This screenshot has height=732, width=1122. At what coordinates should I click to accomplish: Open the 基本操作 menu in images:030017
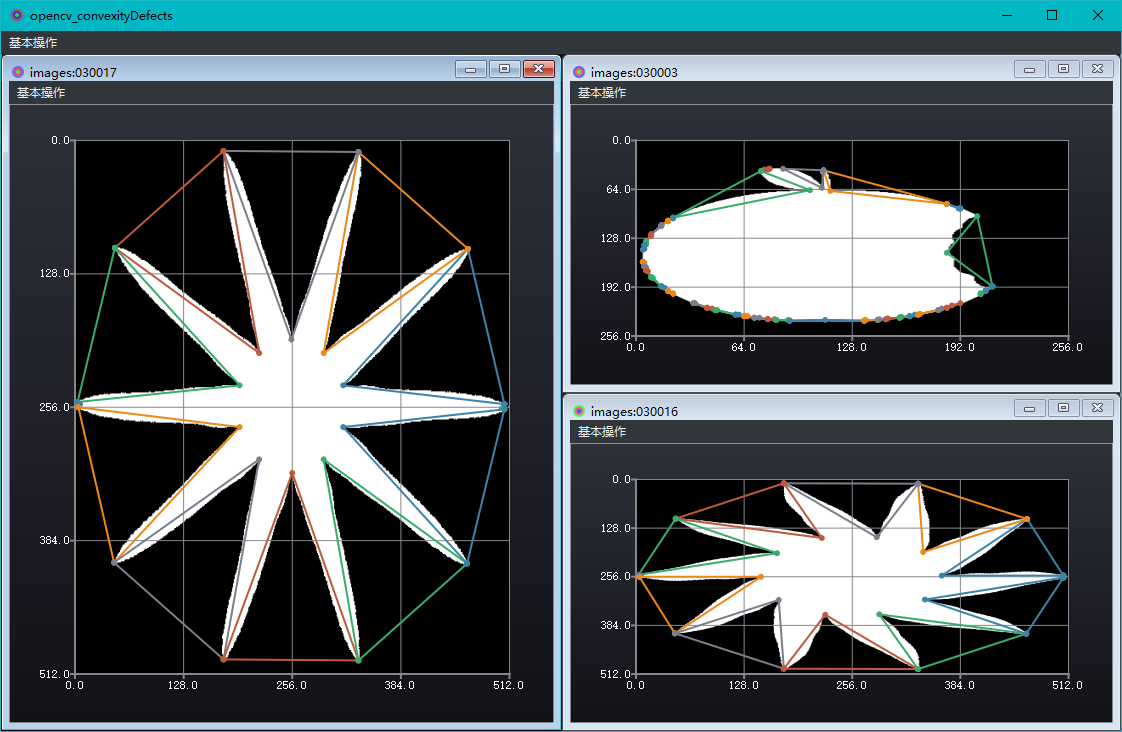coord(32,92)
